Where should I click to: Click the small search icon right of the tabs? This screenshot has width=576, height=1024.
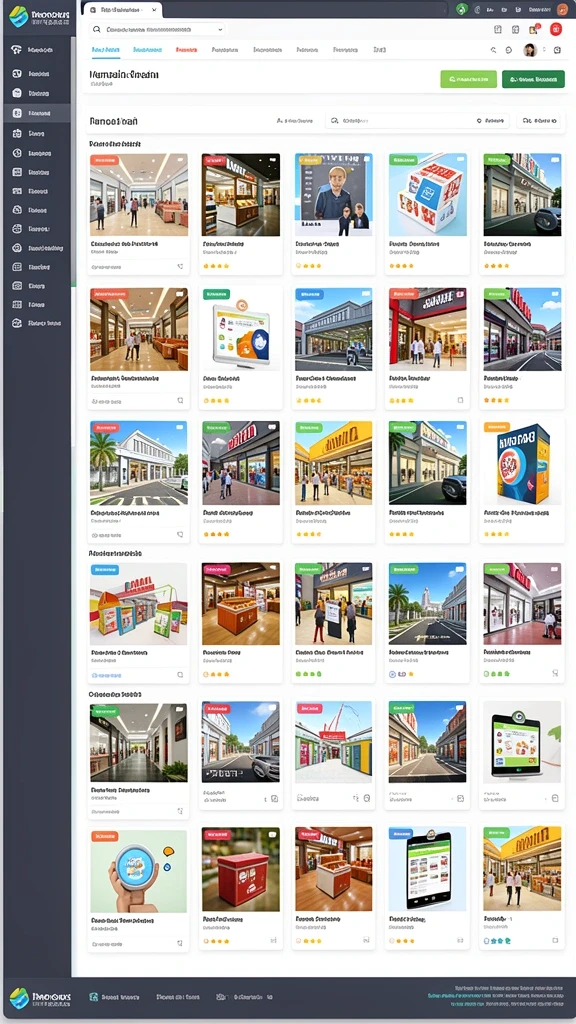pos(493,50)
